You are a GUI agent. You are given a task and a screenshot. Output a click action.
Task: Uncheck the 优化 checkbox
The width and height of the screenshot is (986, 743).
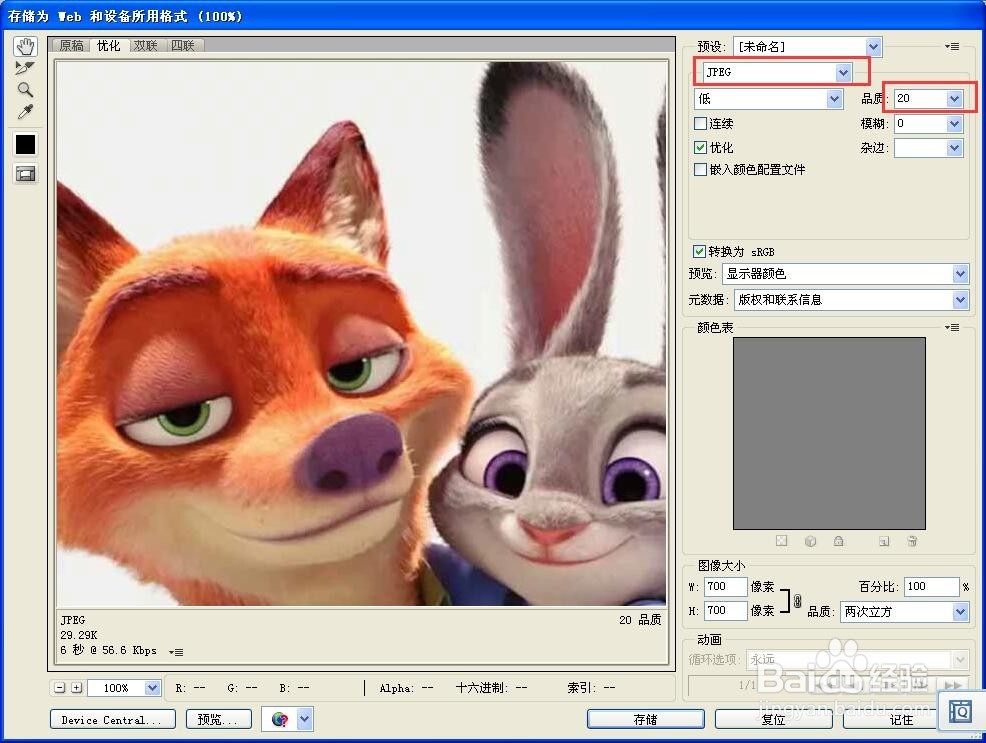(700, 147)
